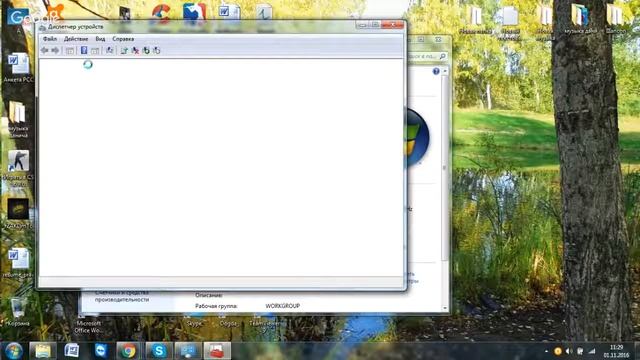This screenshot has width=640, height=360.
Task: Click the action pane toolbar icon after Help
Action: pos(95,51)
